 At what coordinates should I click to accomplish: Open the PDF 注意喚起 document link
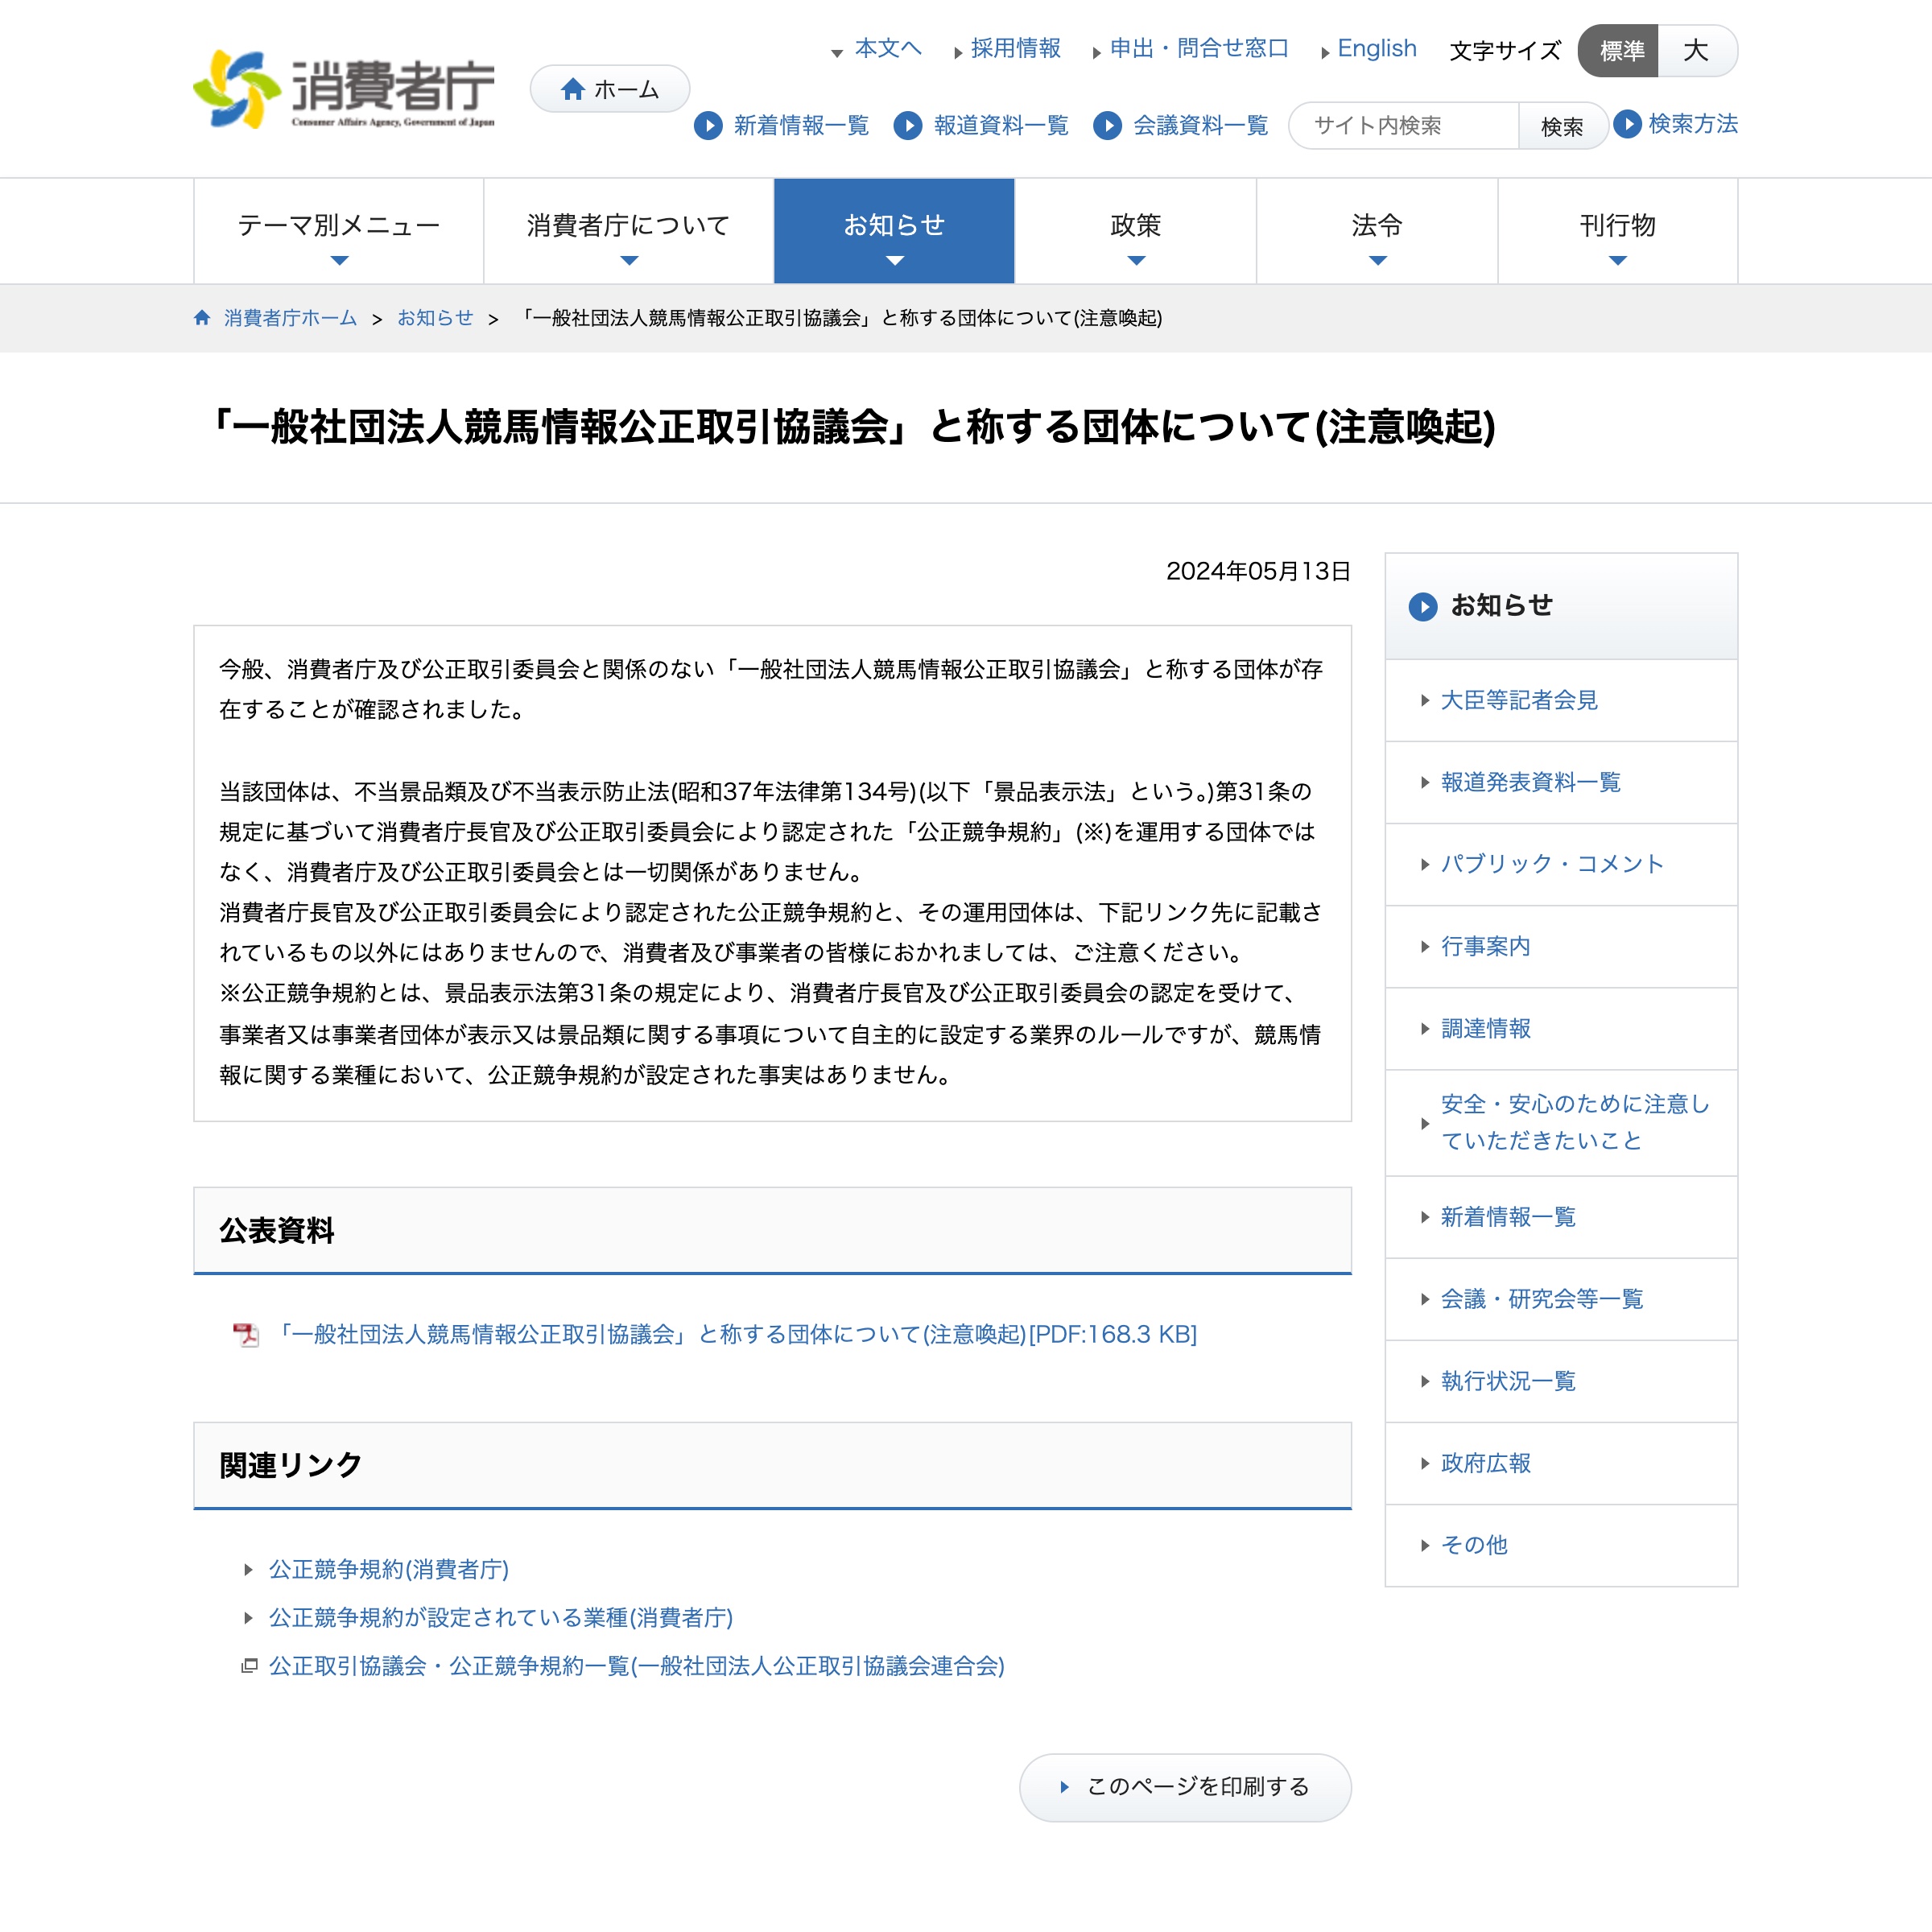[x=734, y=1334]
